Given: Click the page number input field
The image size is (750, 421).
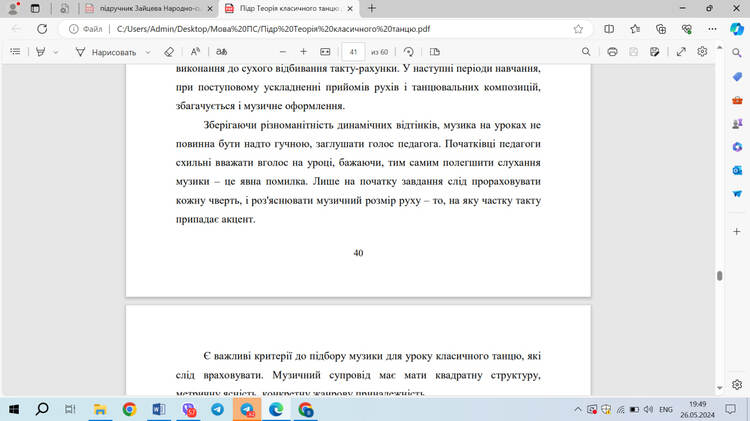Looking at the screenshot, I should (353, 52).
